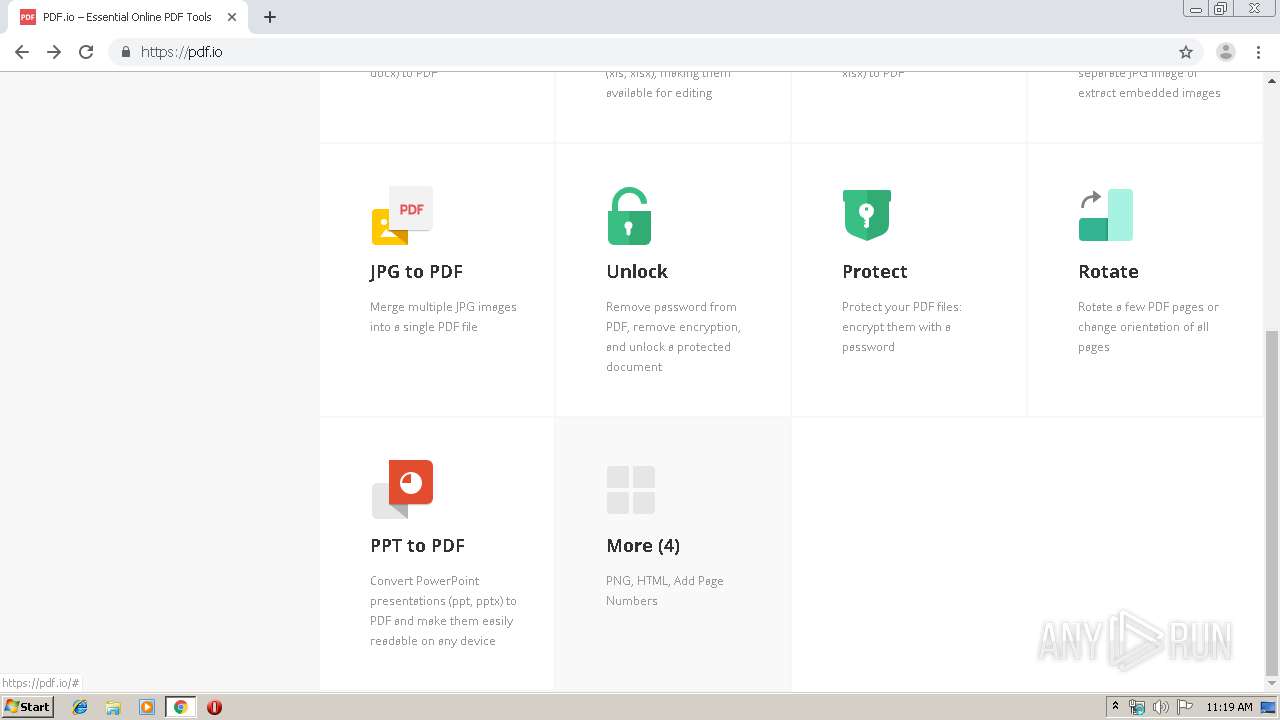
Task: Click the Protect shield icon
Action: click(x=867, y=215)
